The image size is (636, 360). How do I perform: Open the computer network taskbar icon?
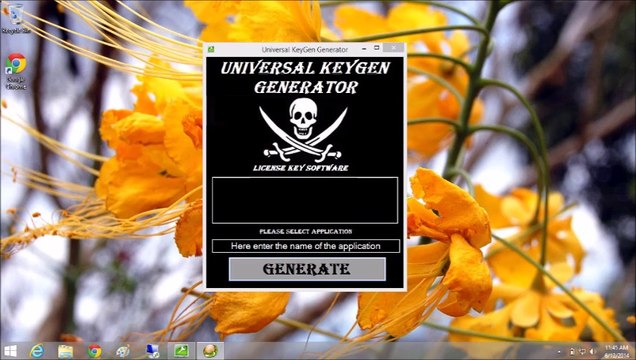tap(153, 351)
